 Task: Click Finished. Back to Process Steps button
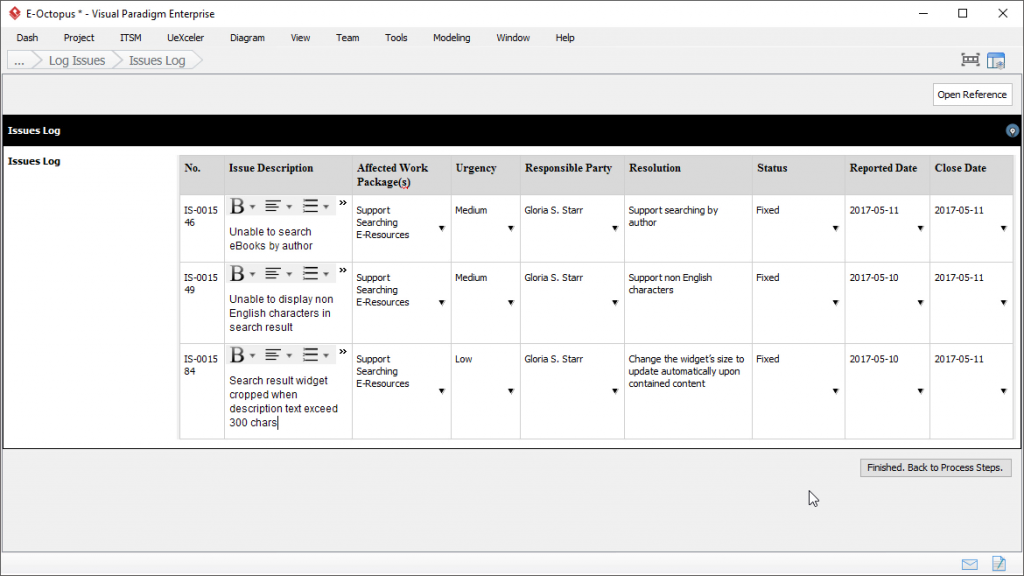tap(934, 467)
